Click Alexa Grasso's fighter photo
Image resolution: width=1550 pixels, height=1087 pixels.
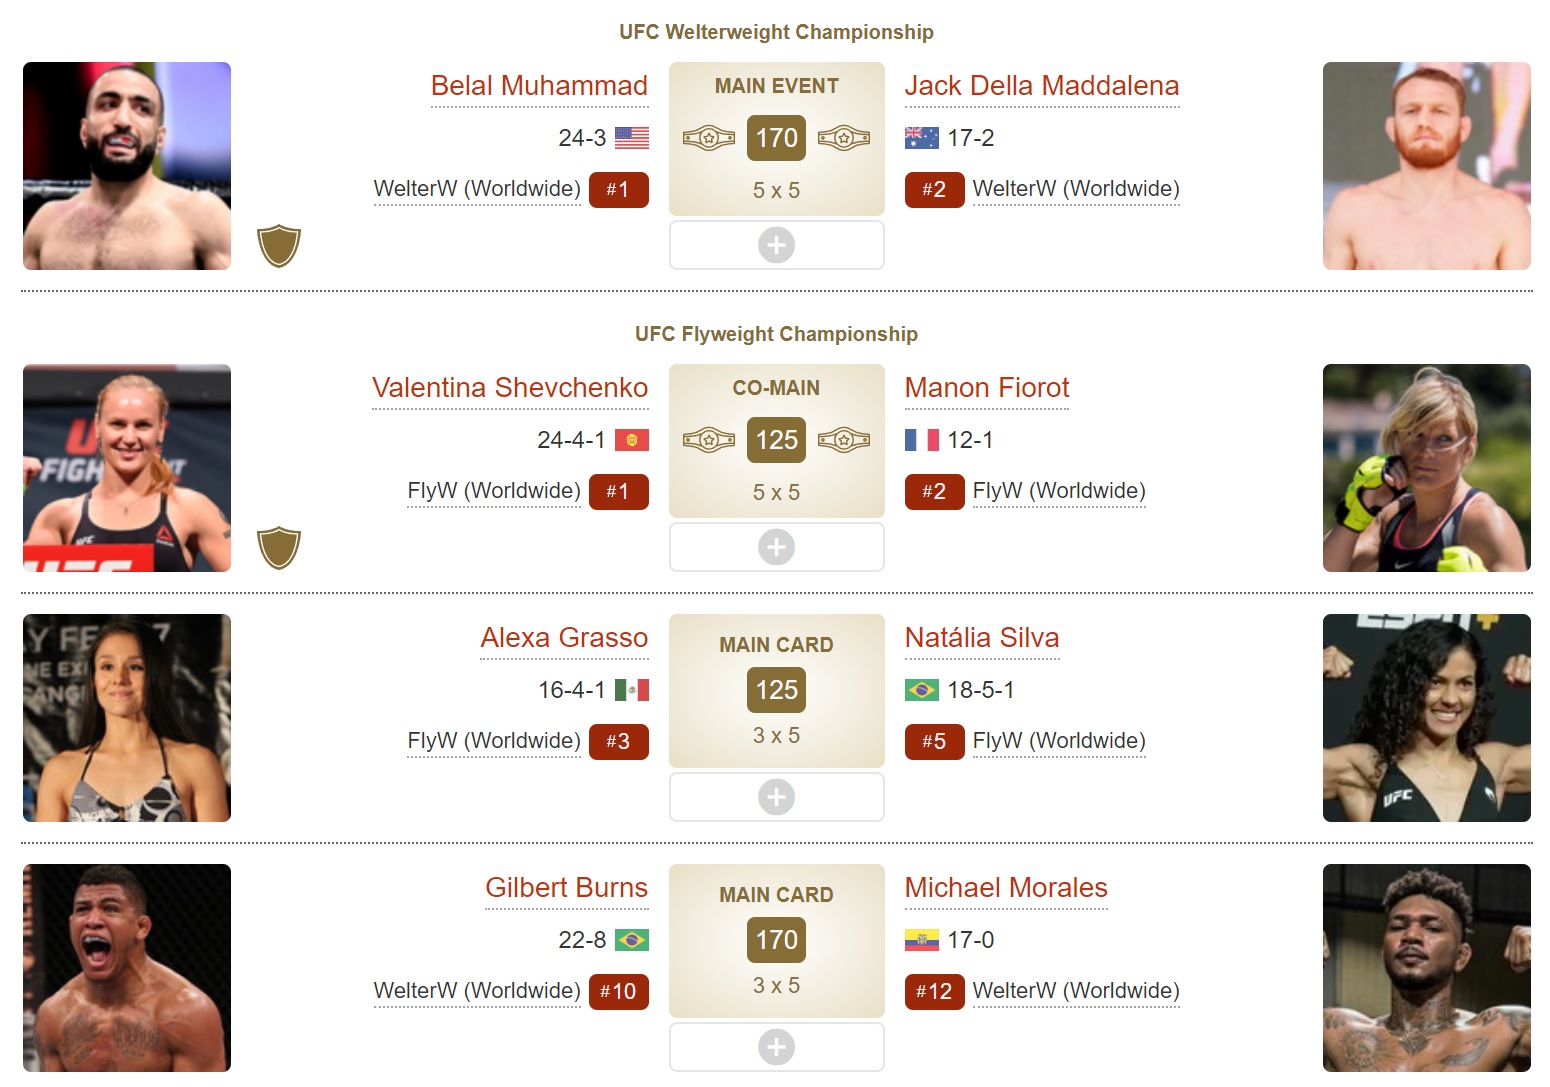[x=127, y=718]
